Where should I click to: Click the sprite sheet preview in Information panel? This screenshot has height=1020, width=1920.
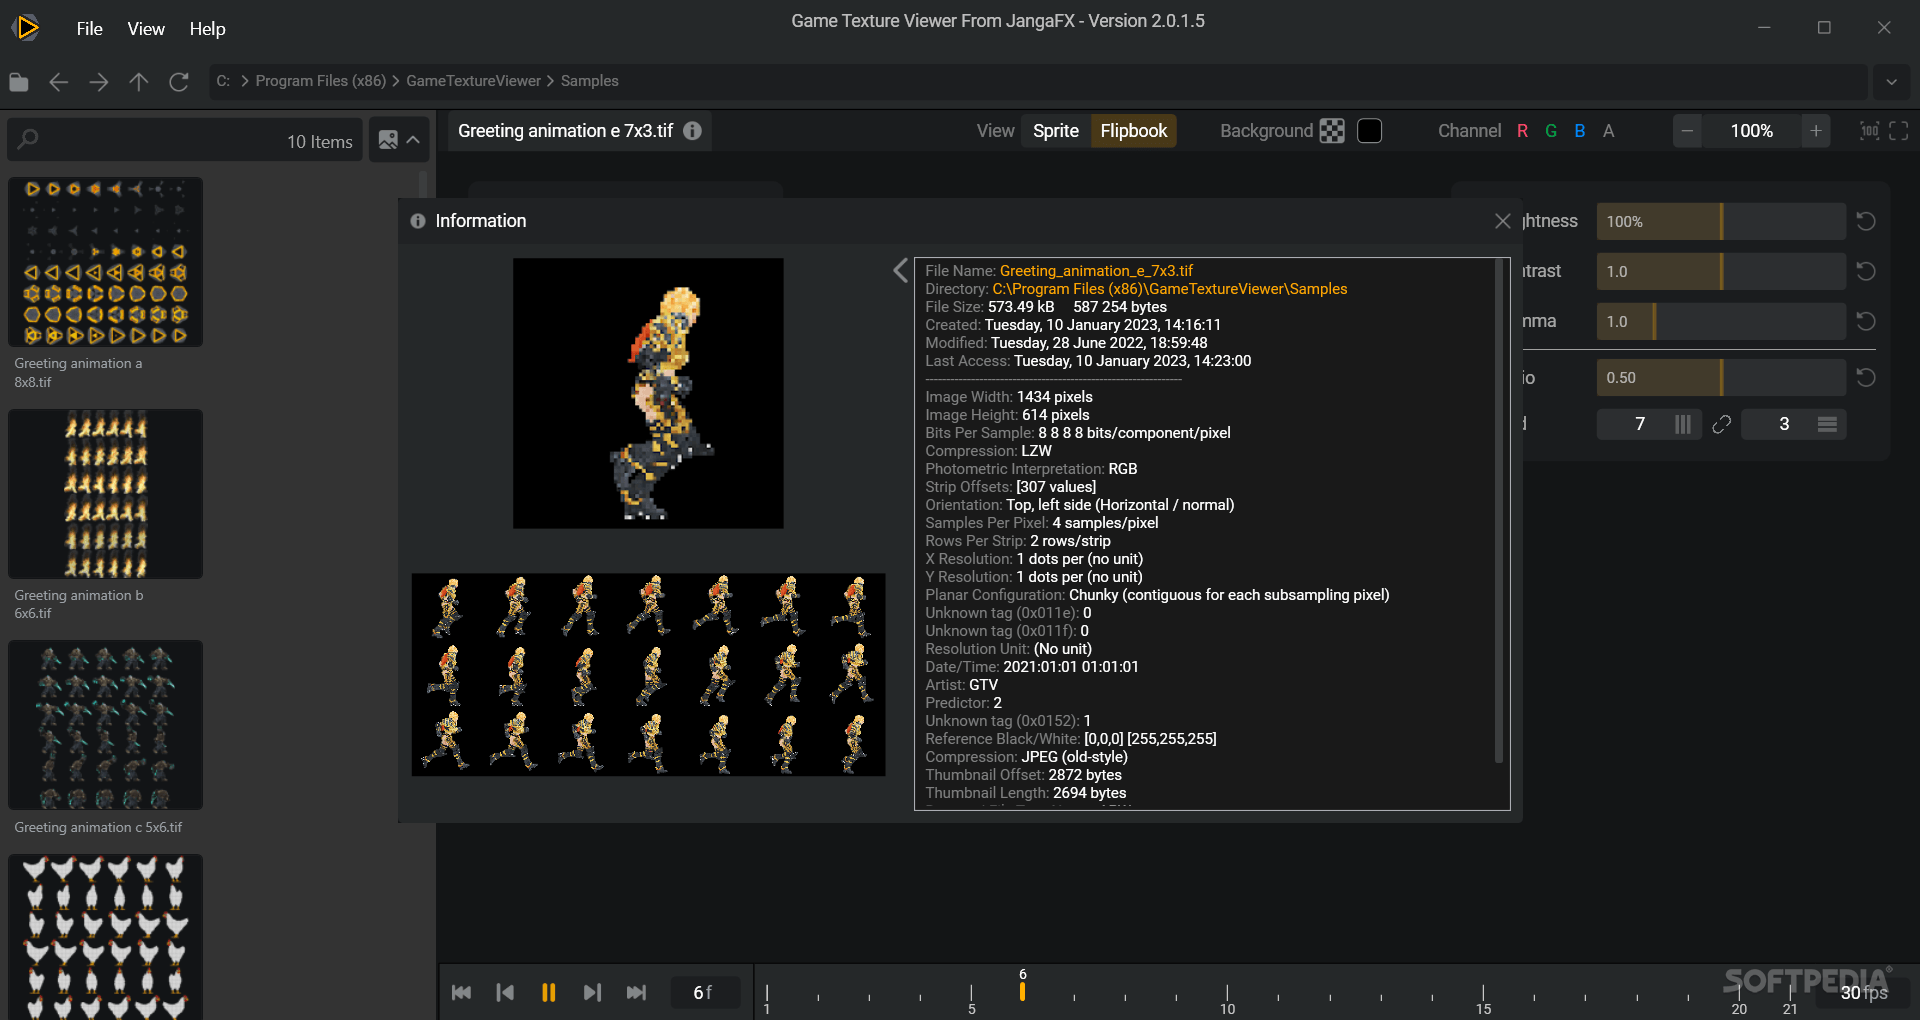click(x=648, y=674)
